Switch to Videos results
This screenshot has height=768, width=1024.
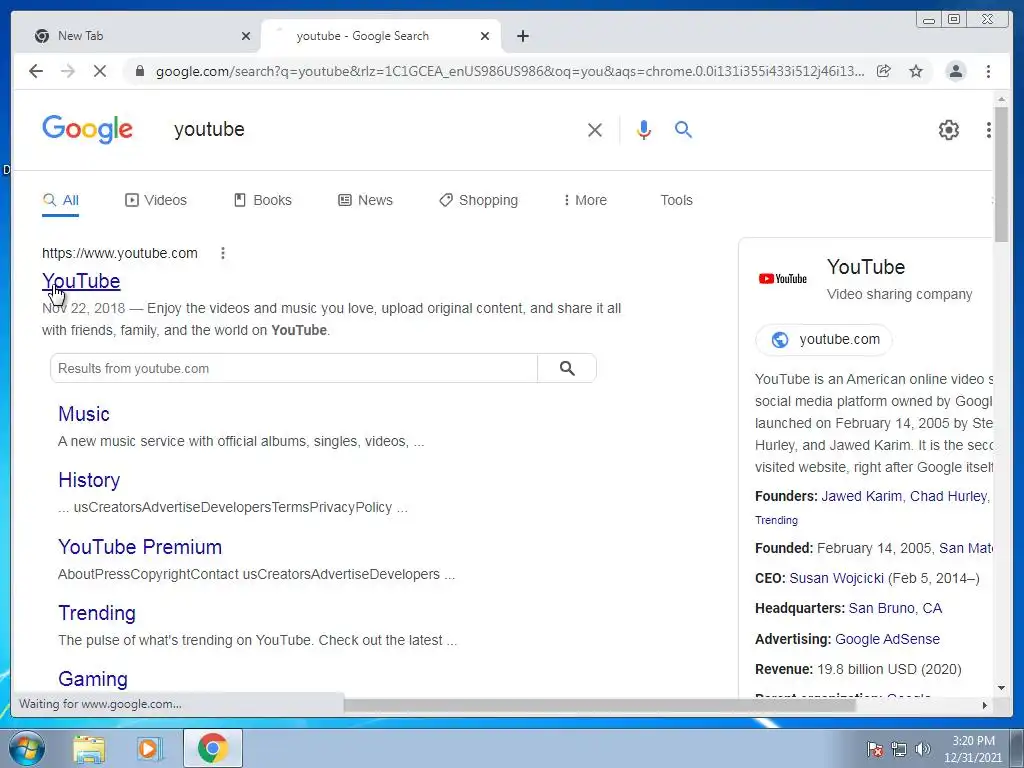point(155,200)
